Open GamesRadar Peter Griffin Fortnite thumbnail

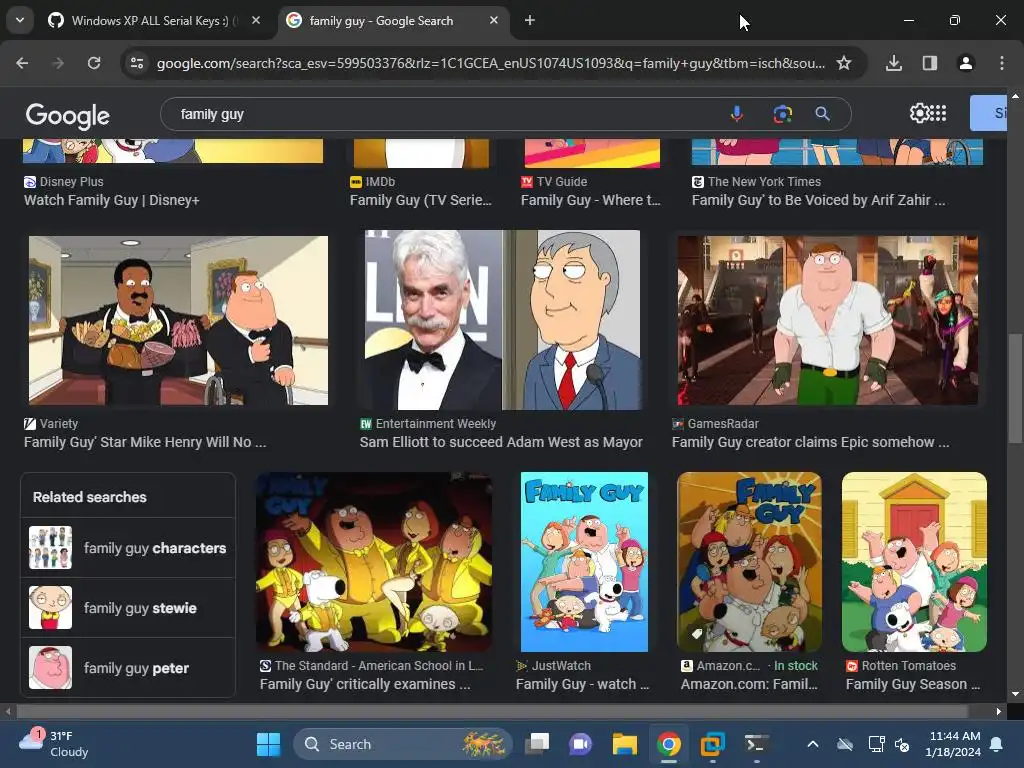tap(827, 320)
